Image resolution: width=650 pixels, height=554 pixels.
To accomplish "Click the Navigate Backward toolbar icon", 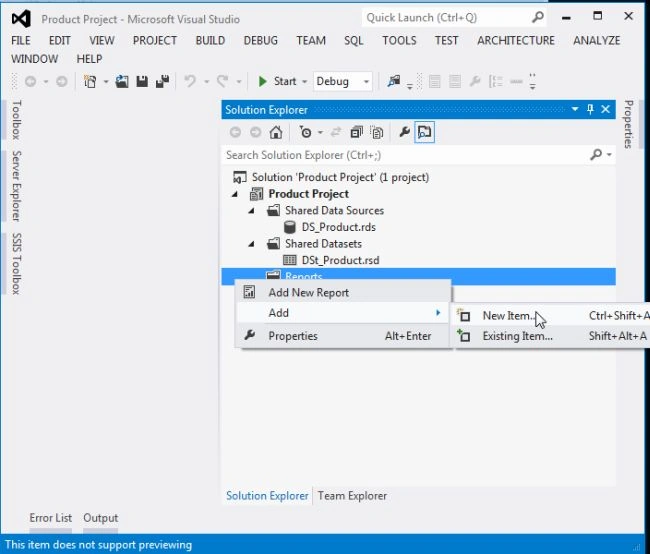I will coord(30,82).
